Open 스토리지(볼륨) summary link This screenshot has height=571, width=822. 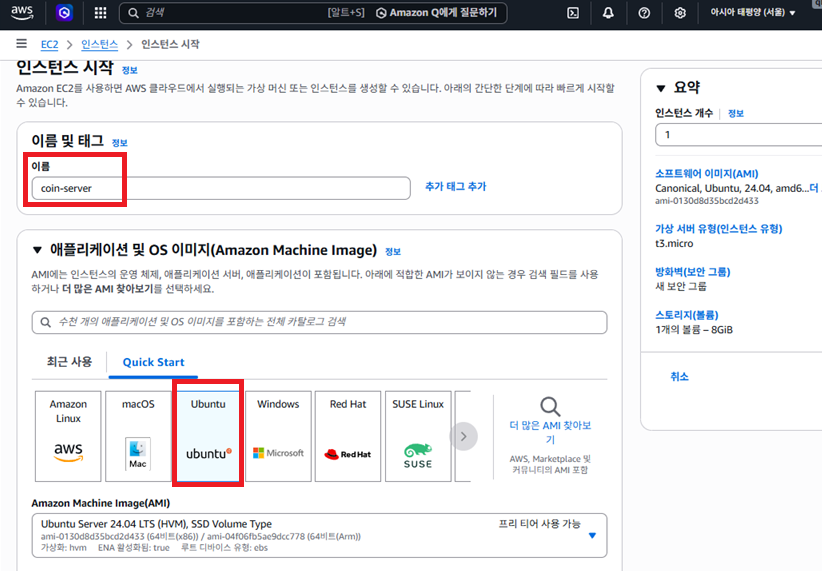pos(686,315)
